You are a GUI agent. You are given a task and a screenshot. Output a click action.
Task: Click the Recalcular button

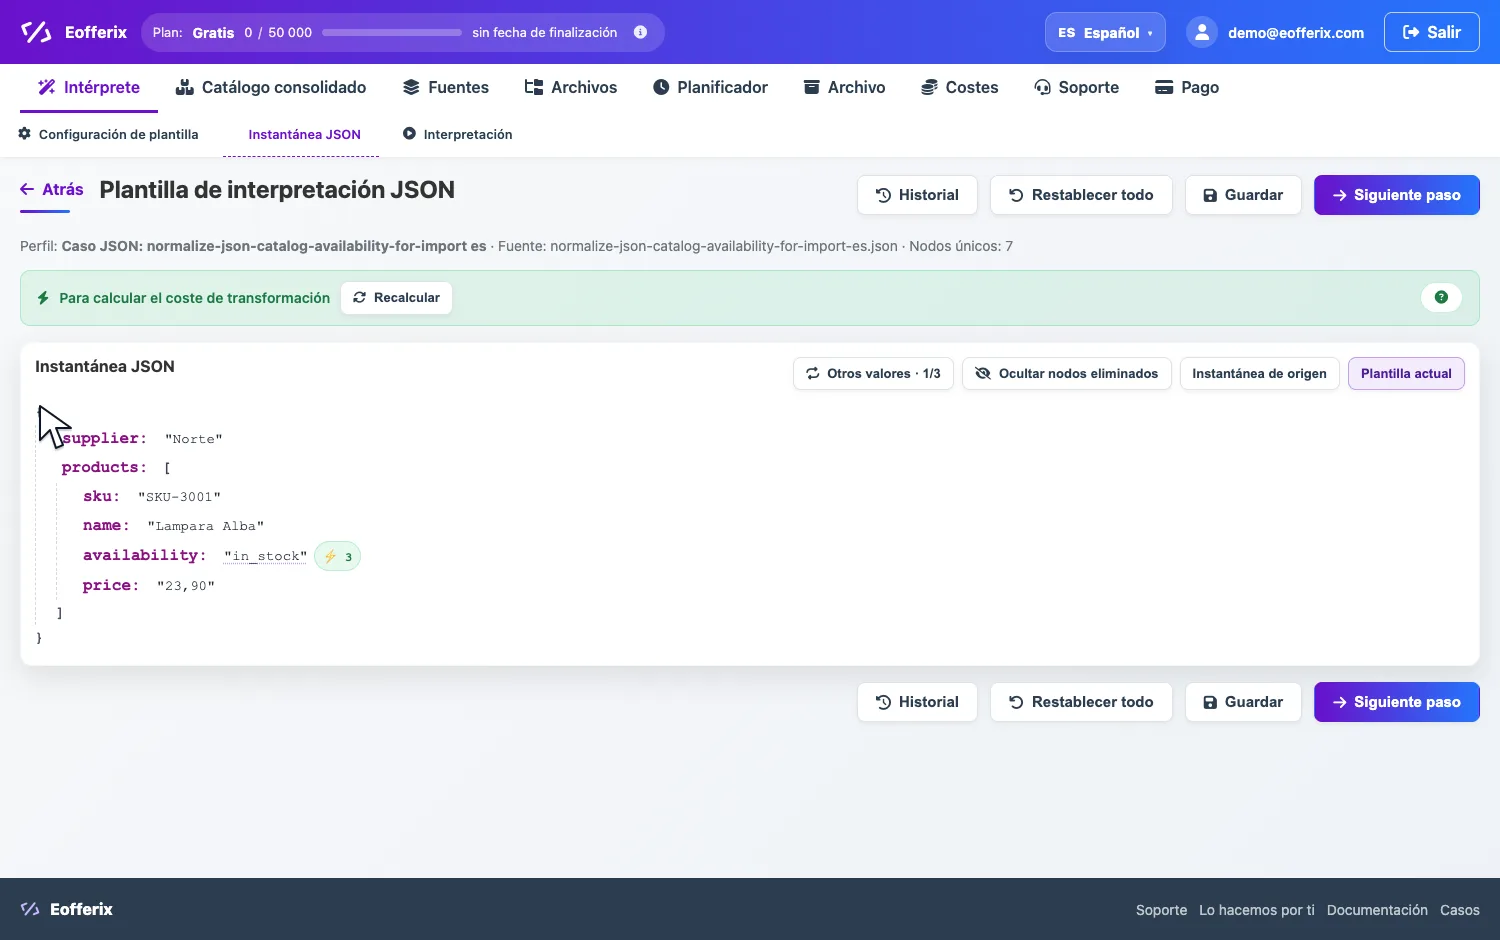397,298
